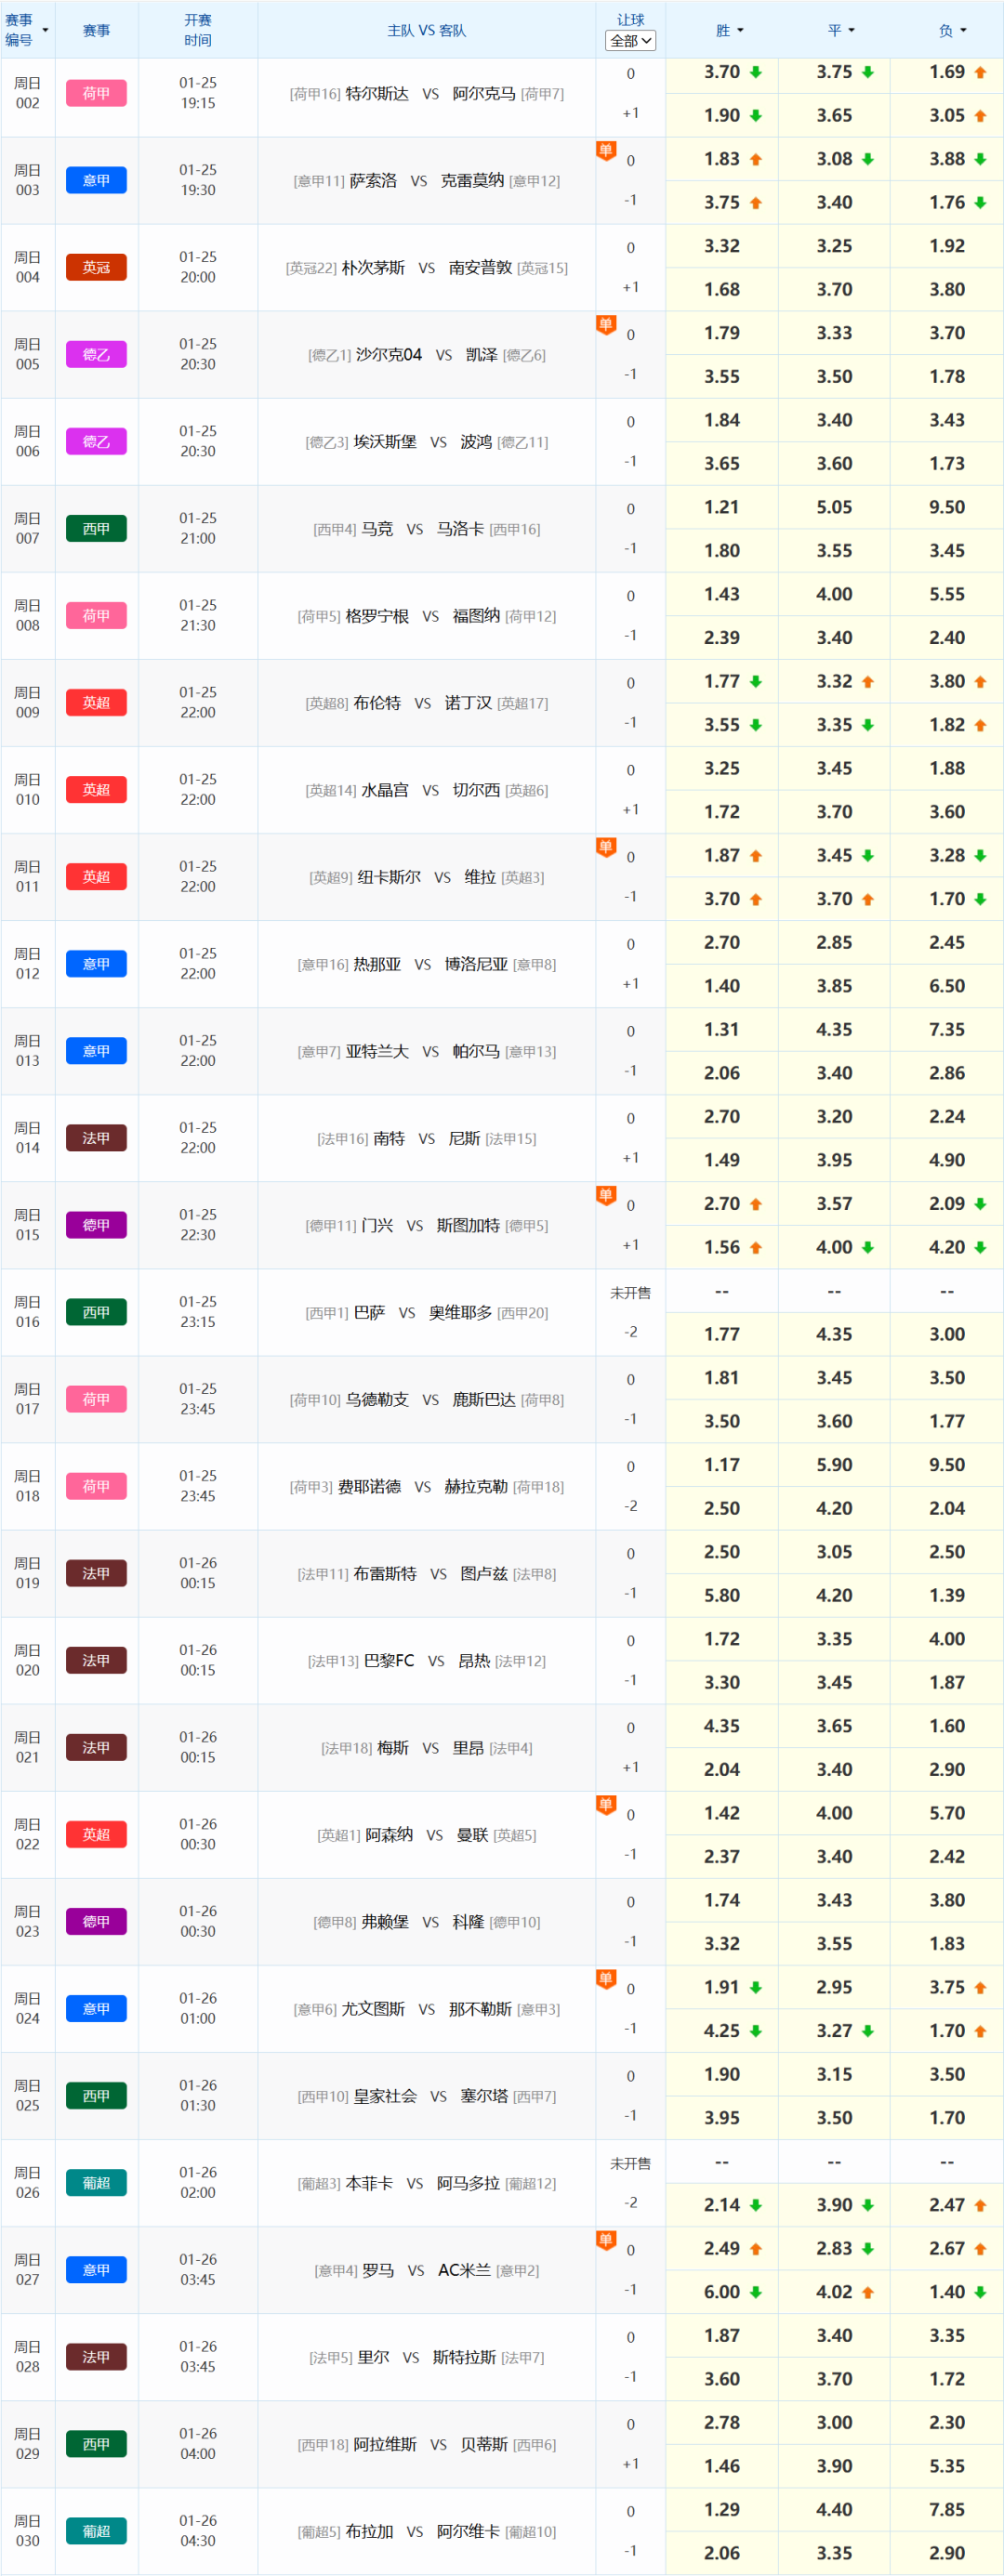Select draw odds 5.90 for 费耶诺德 vs 赫拉克勒
1004x2576 pixels.
coord(834,1465)
